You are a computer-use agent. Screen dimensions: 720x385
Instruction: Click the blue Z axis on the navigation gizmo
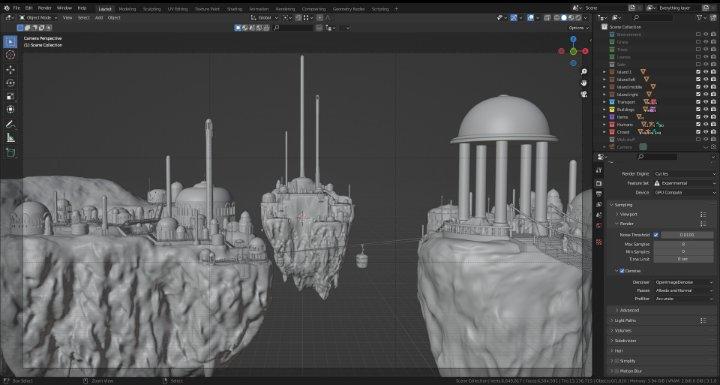[x=573, y=40]
